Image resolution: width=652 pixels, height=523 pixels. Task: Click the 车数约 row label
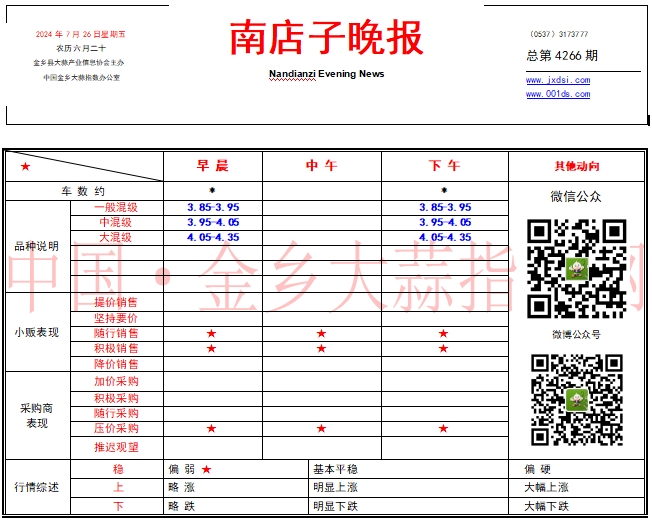click(83, 191)
